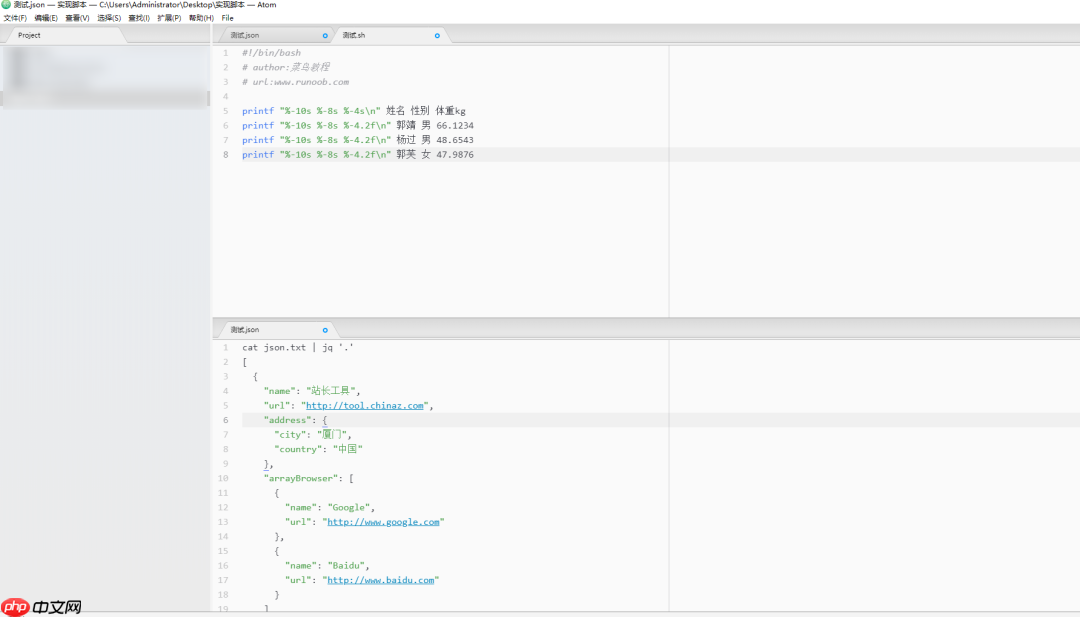Open the http://tool.chinaz.com link
The image size is (1080, 617).
pos(364,406)
